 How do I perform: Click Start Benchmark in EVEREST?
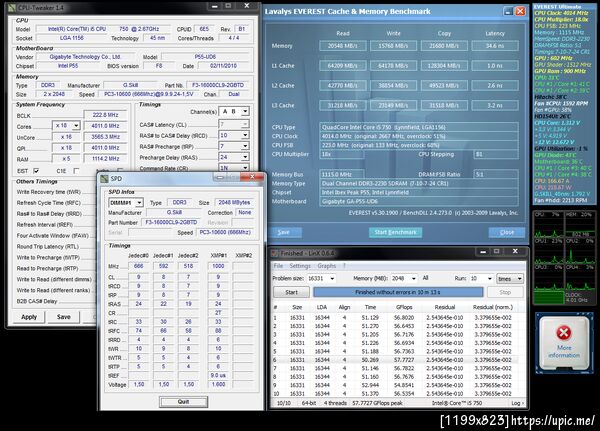tap(395, 232)
